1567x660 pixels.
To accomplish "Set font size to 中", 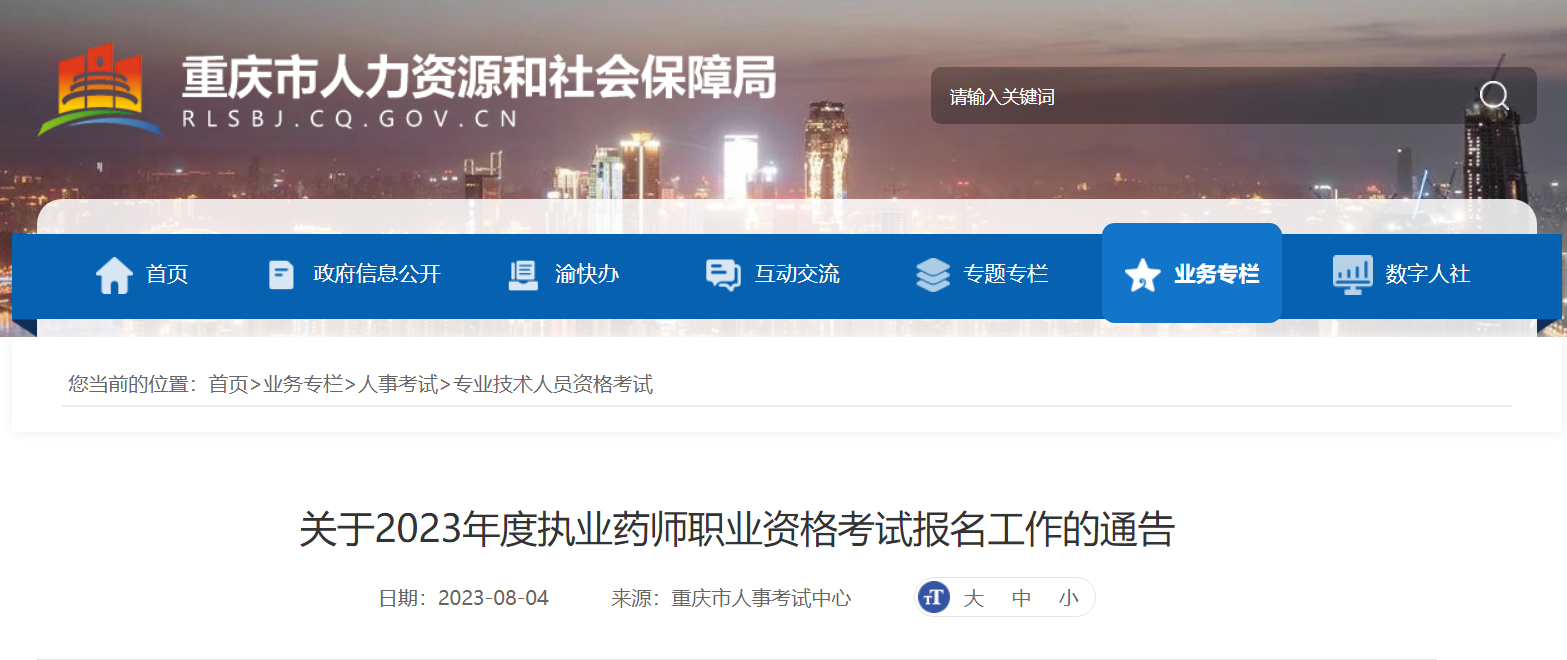I will click(x=1021, y=599).
